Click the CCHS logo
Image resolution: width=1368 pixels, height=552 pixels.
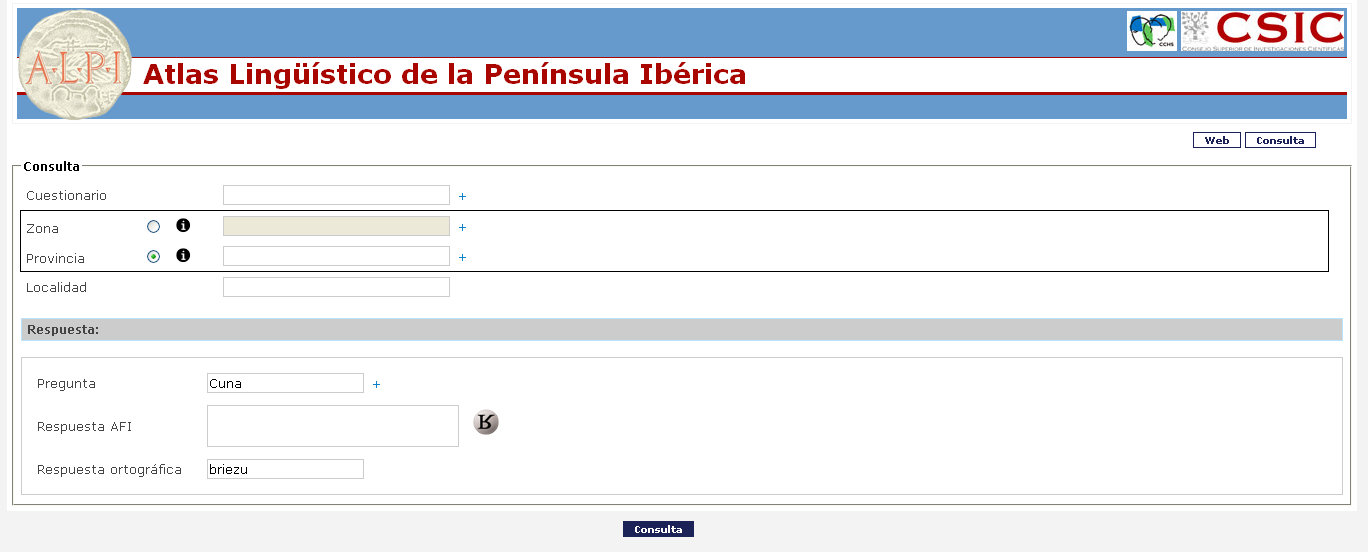click(1152, 31)
